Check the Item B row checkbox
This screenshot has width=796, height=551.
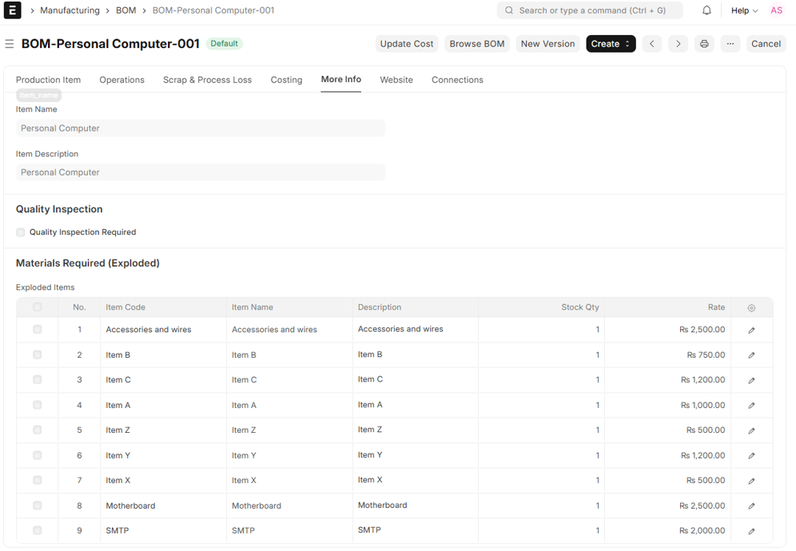(38, 355)
